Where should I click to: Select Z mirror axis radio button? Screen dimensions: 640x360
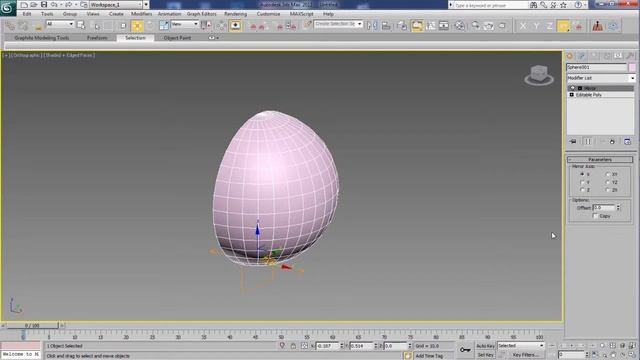[582, 190]
